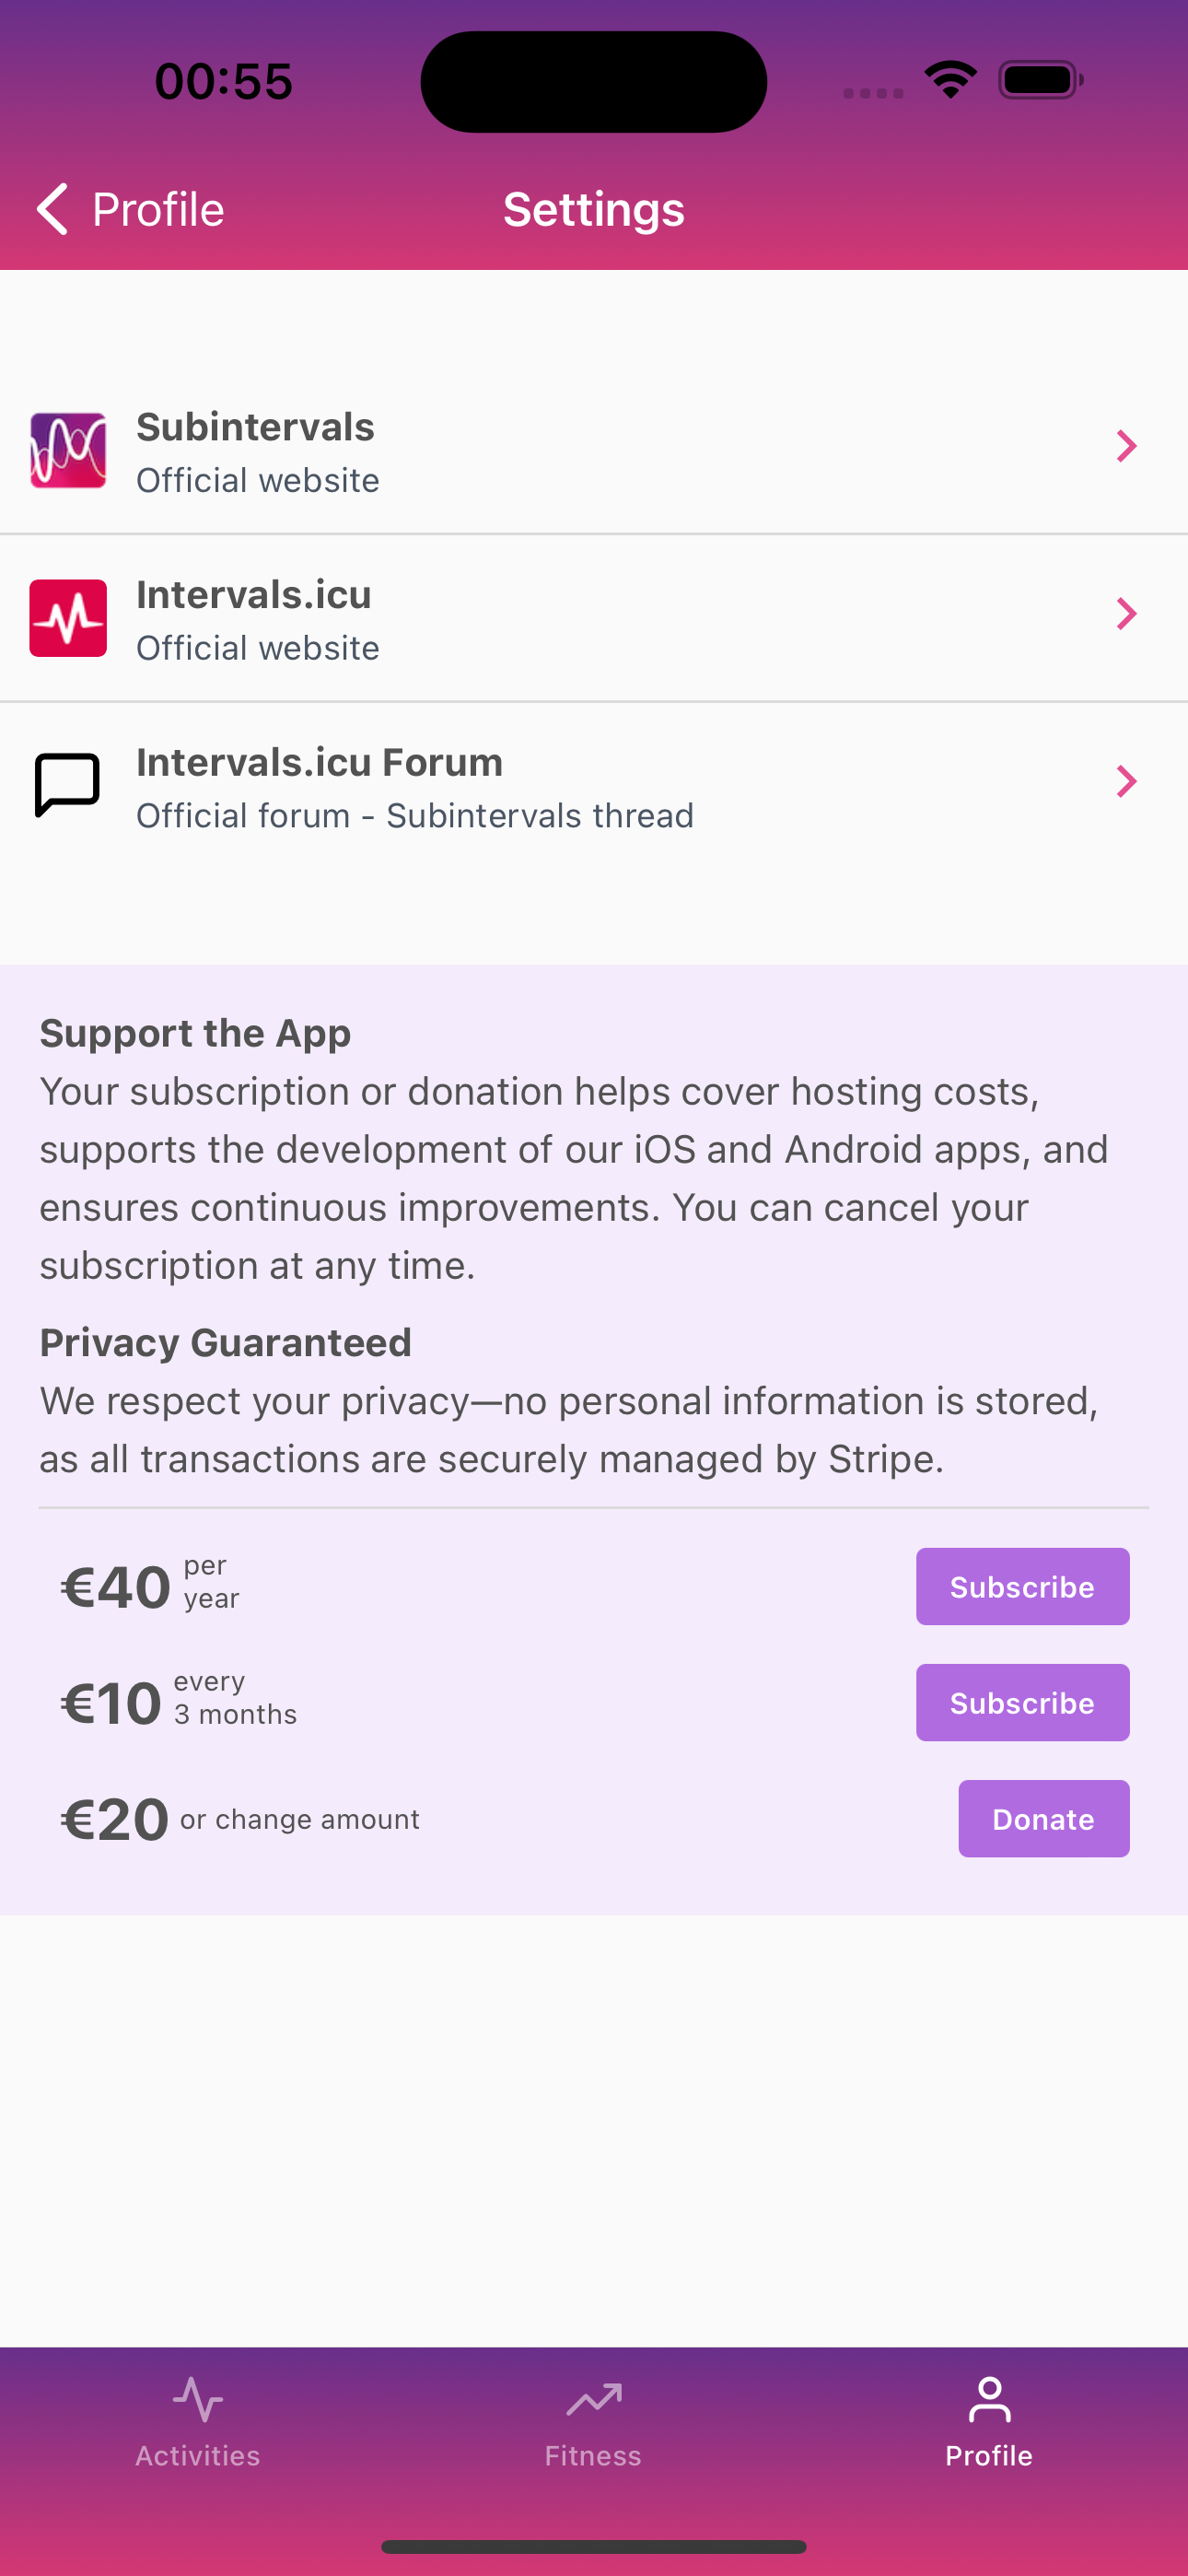
Task: Subscribe to the €10 every 3 months plan
Action: tap(1022, 1703)
